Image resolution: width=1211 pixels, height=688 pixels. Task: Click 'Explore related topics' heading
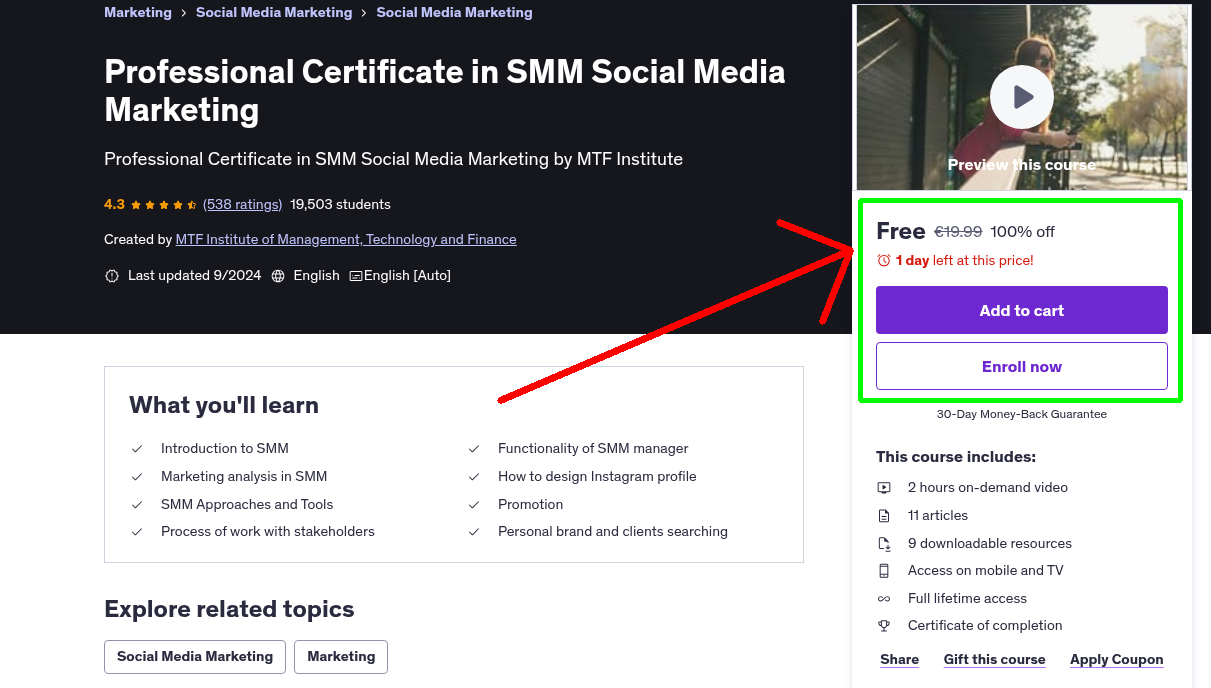(229, 609)
